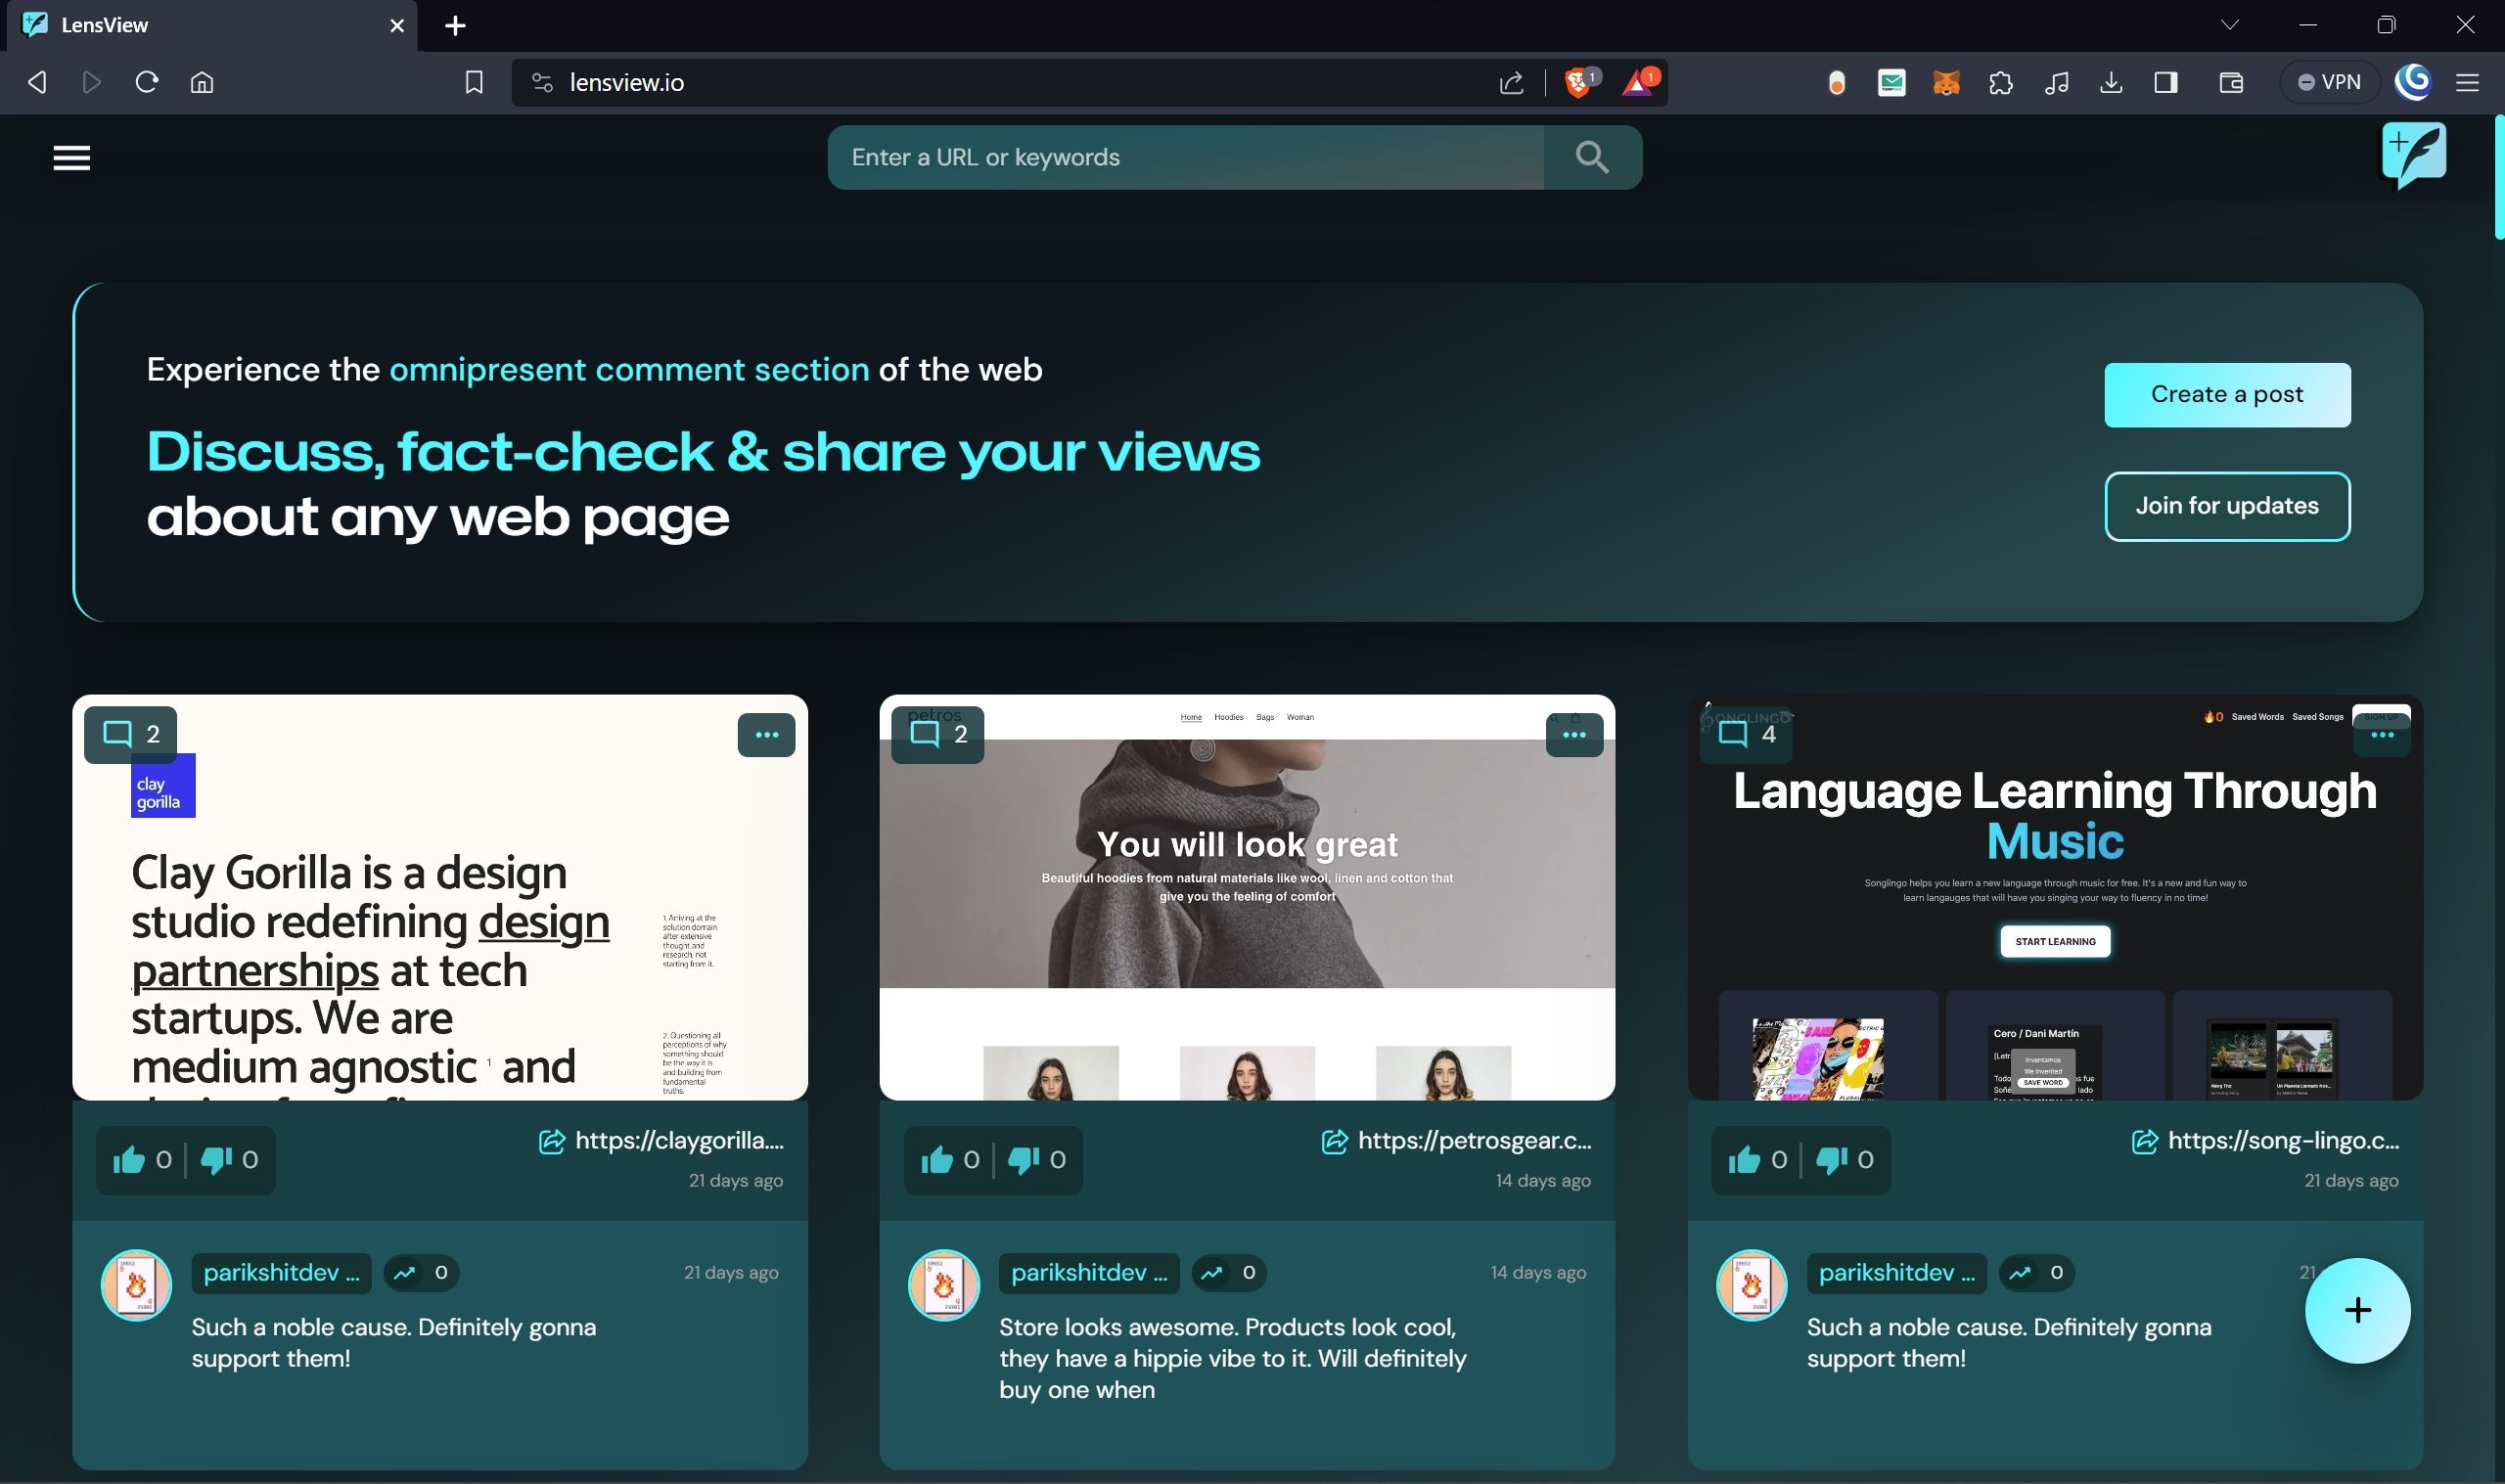Dislike the song-lingo post with thumbs down
Screen dimensions: 2505x1484
1832,1160
